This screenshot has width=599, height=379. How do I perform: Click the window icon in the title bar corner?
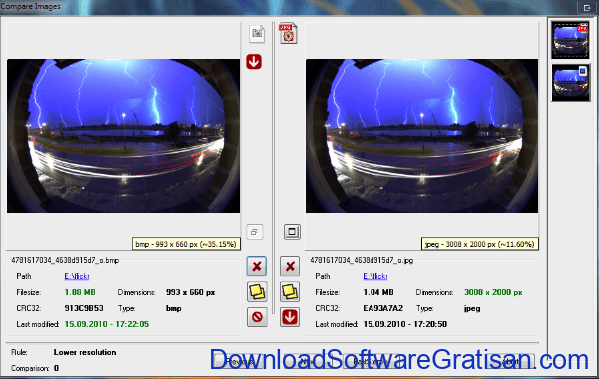587,7
